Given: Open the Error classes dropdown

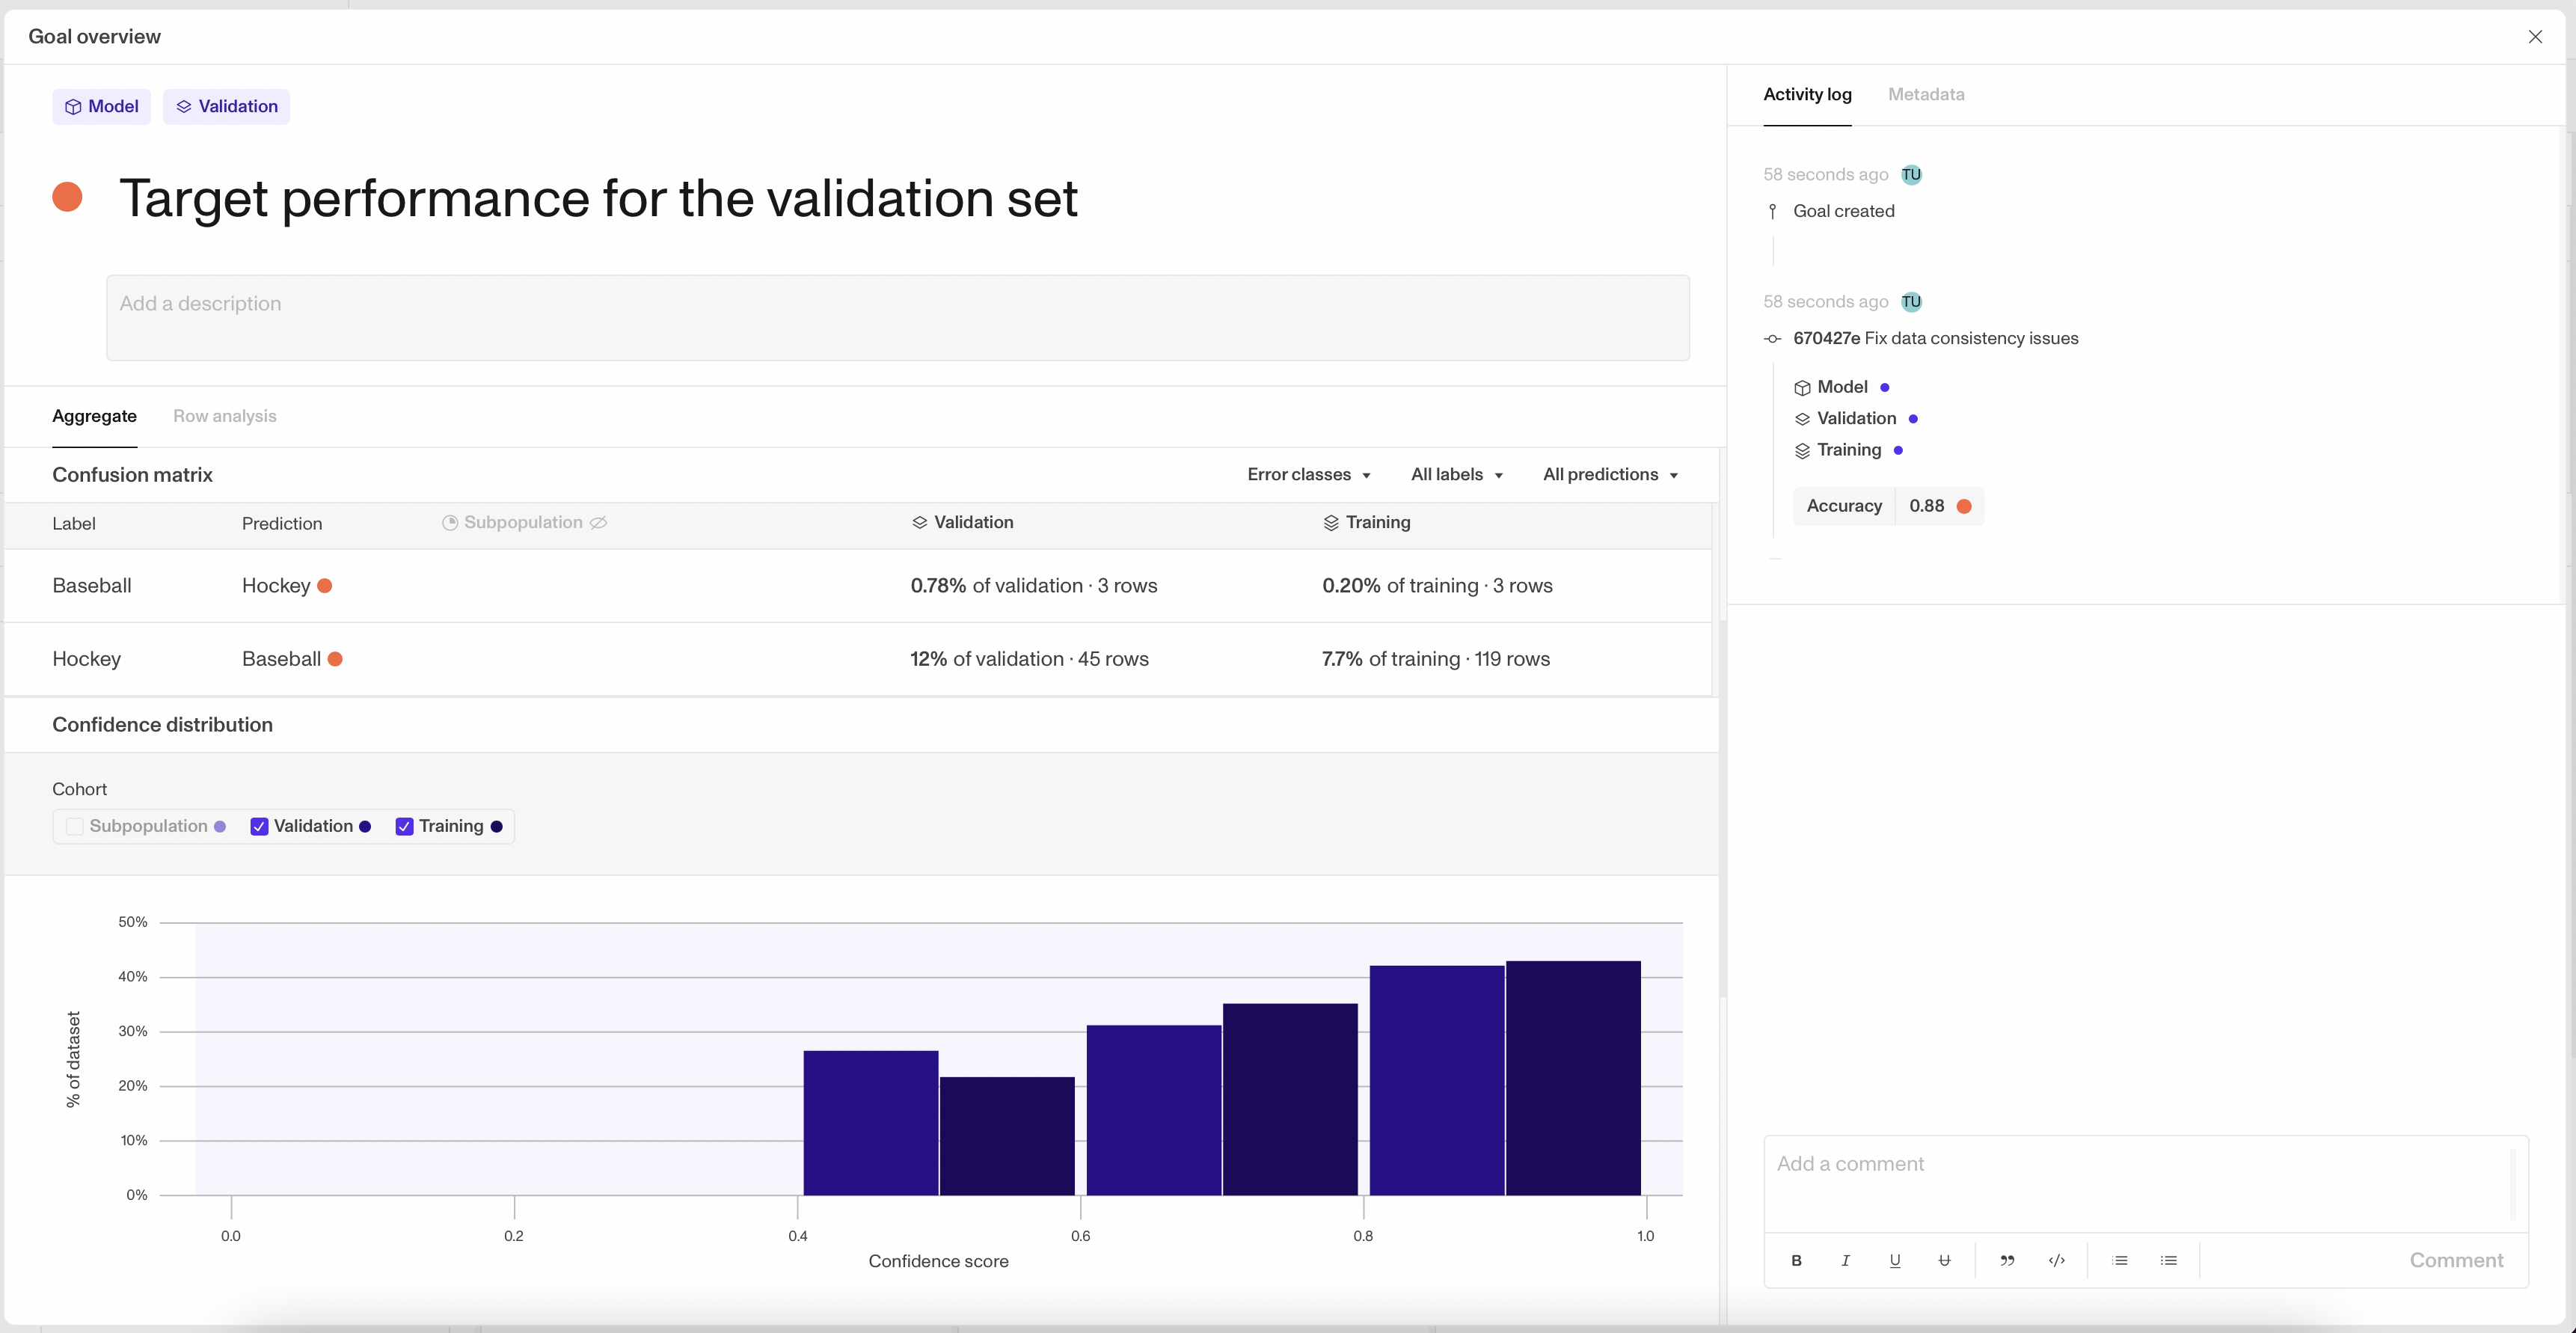Looking at the screenshot, I should point(1308,474).
